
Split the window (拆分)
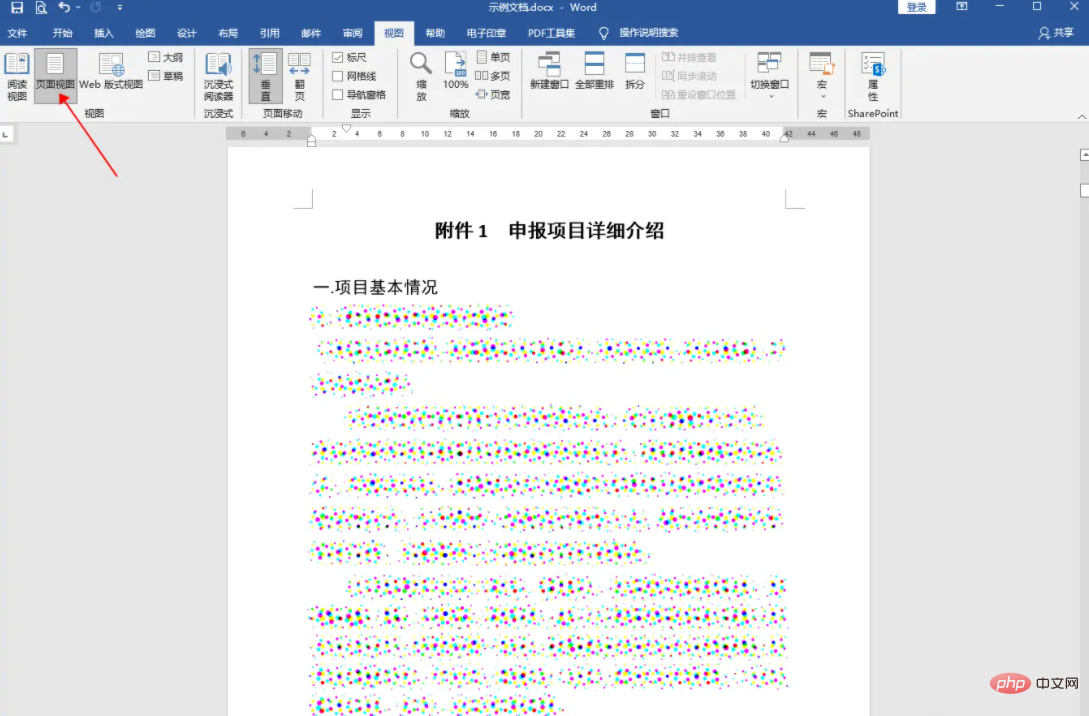tap(635, 72)
